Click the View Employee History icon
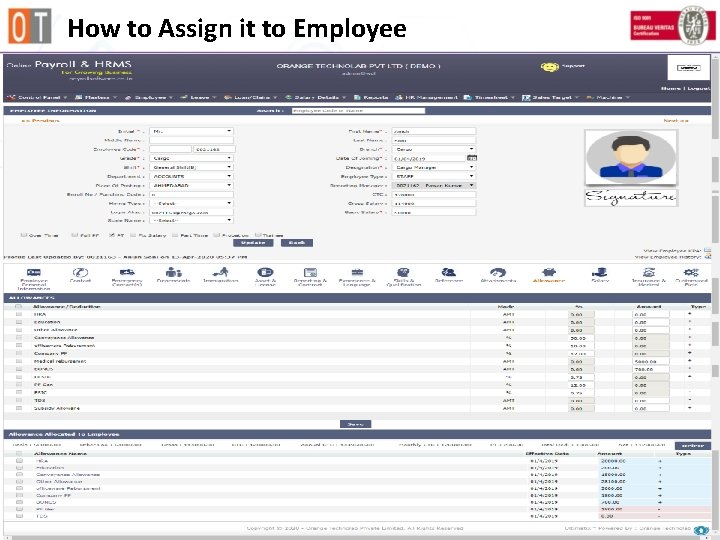The width and height of the screenshot is (720, 540). [x=708, y=257]
